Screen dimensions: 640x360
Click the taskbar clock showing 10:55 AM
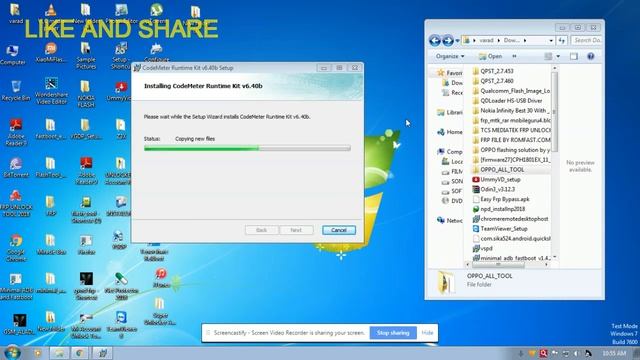click(x=613, y=353)
